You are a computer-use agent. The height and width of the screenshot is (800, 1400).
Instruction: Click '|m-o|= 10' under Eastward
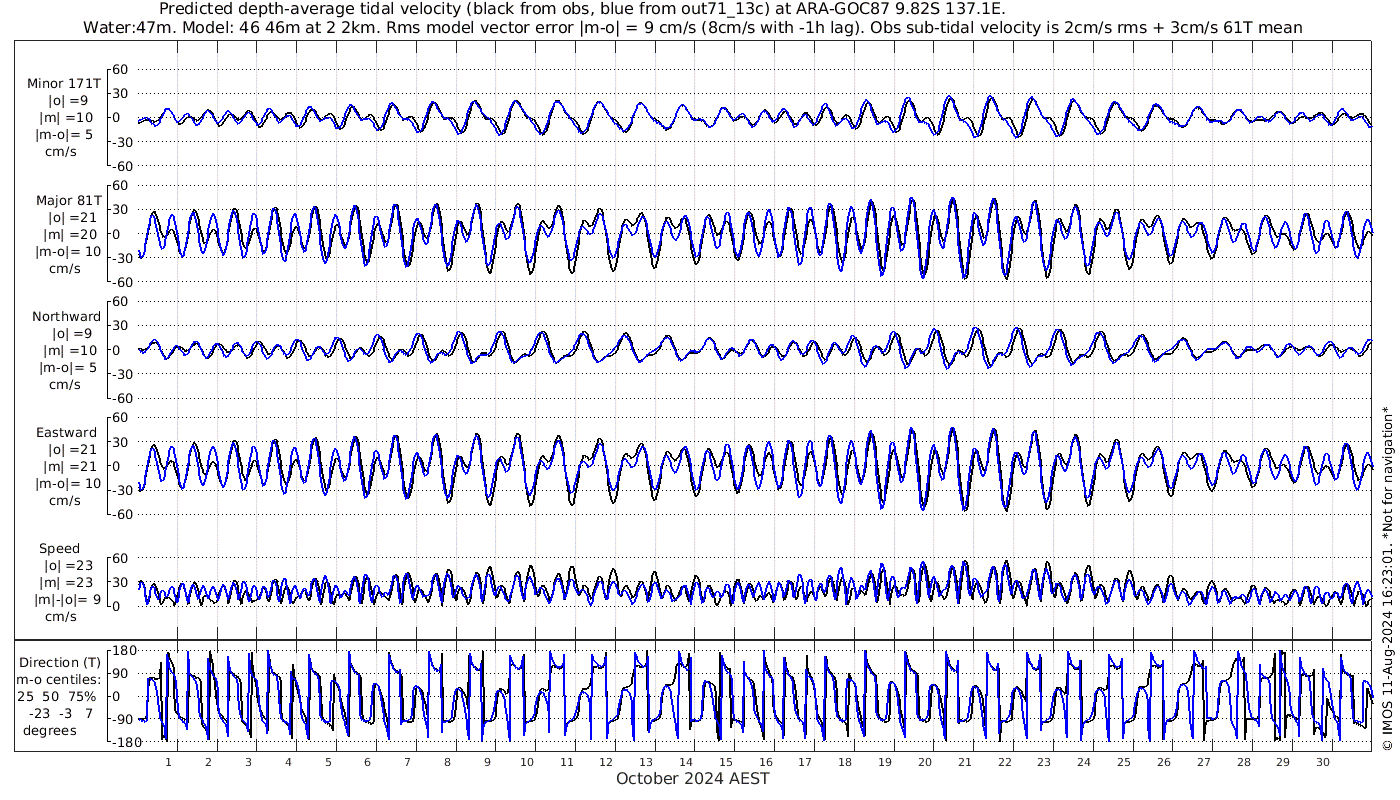(x=67, y=483)
